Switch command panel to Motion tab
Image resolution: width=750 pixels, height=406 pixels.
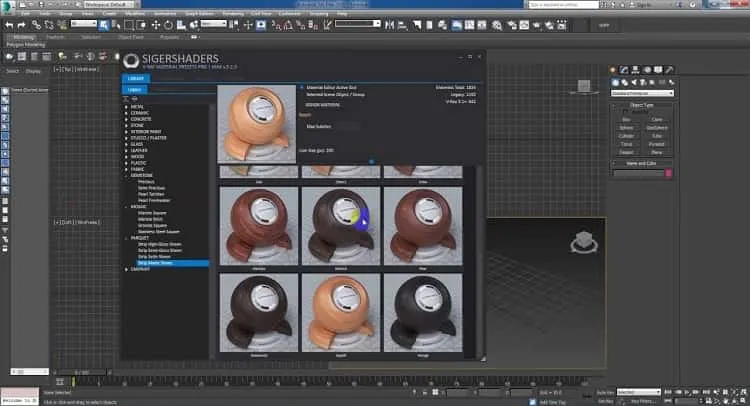point(647,70)
